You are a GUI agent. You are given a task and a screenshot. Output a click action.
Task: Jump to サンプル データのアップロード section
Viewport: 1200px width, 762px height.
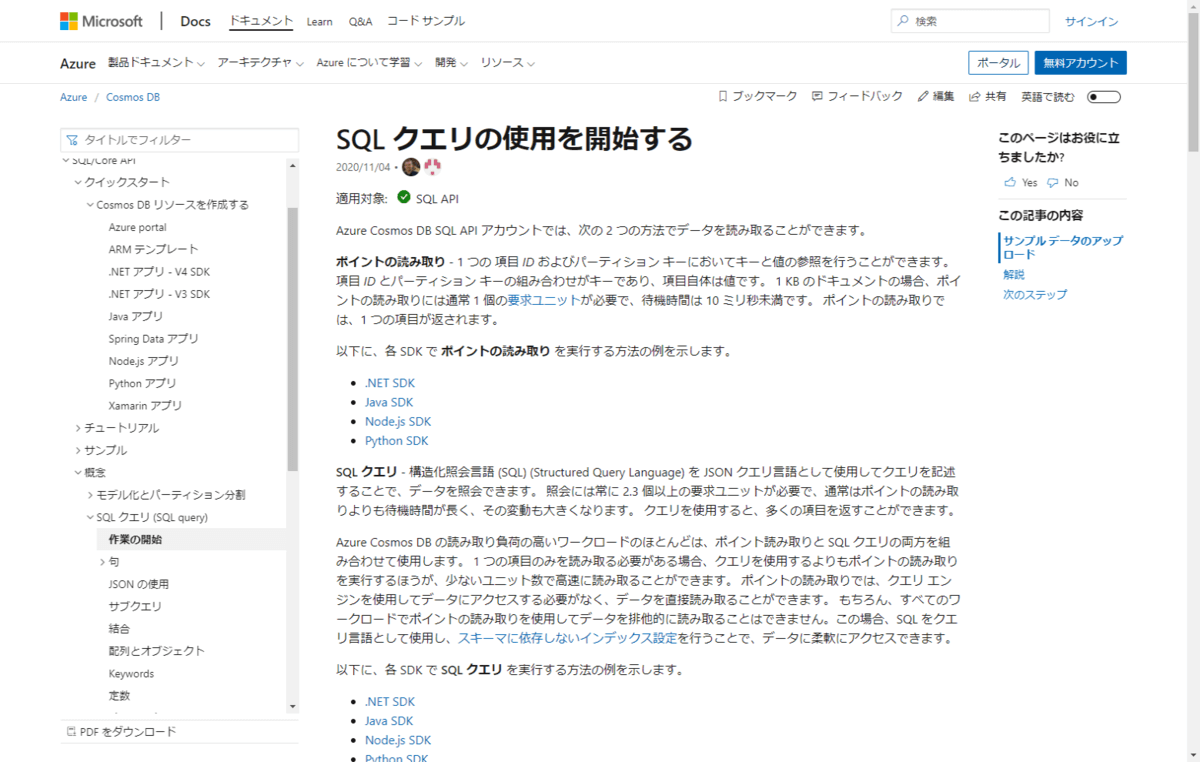click(1063, 247)
